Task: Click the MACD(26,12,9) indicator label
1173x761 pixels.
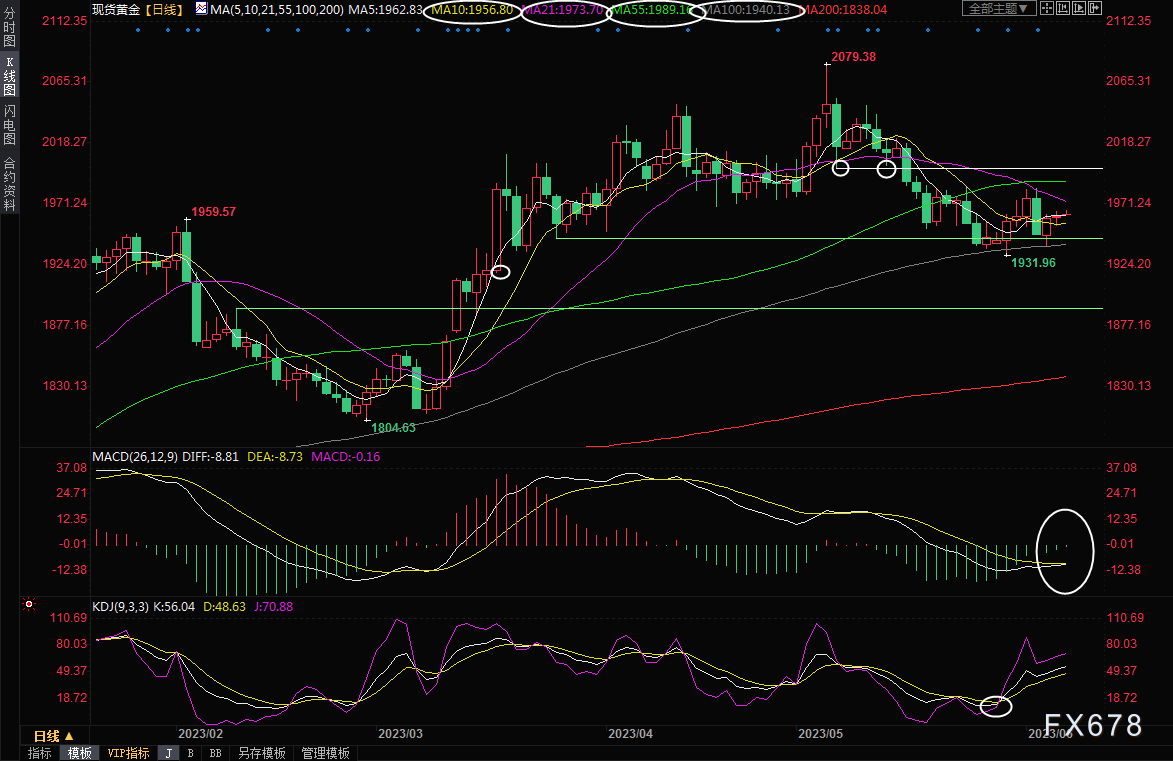Action: (136, 457)
